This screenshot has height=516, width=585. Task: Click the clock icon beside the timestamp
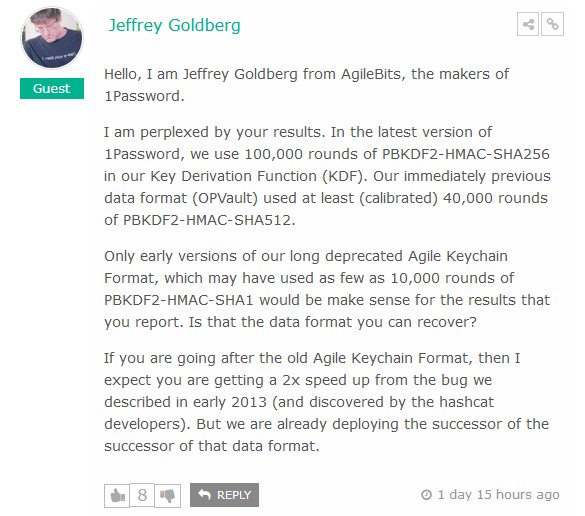point(426,495)
